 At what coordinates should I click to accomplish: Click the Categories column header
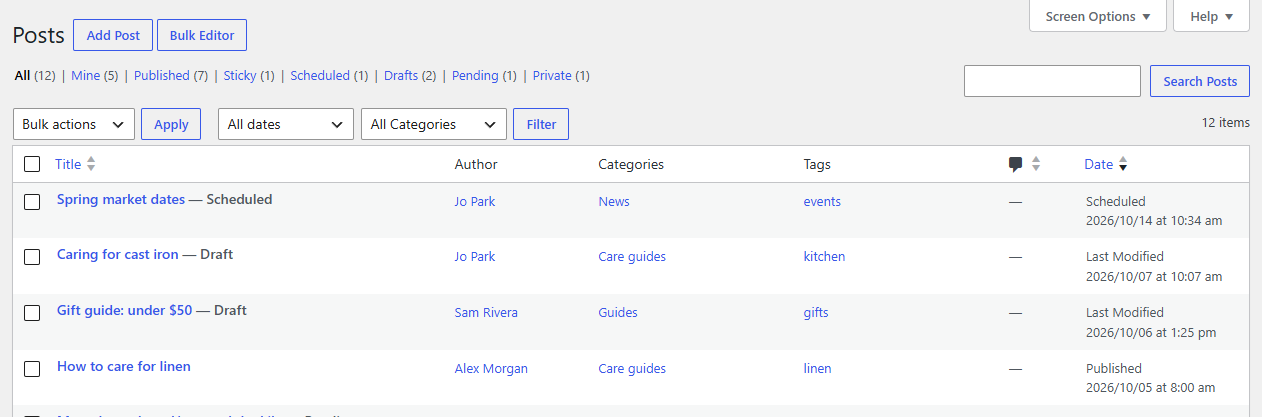click(631, 164)
